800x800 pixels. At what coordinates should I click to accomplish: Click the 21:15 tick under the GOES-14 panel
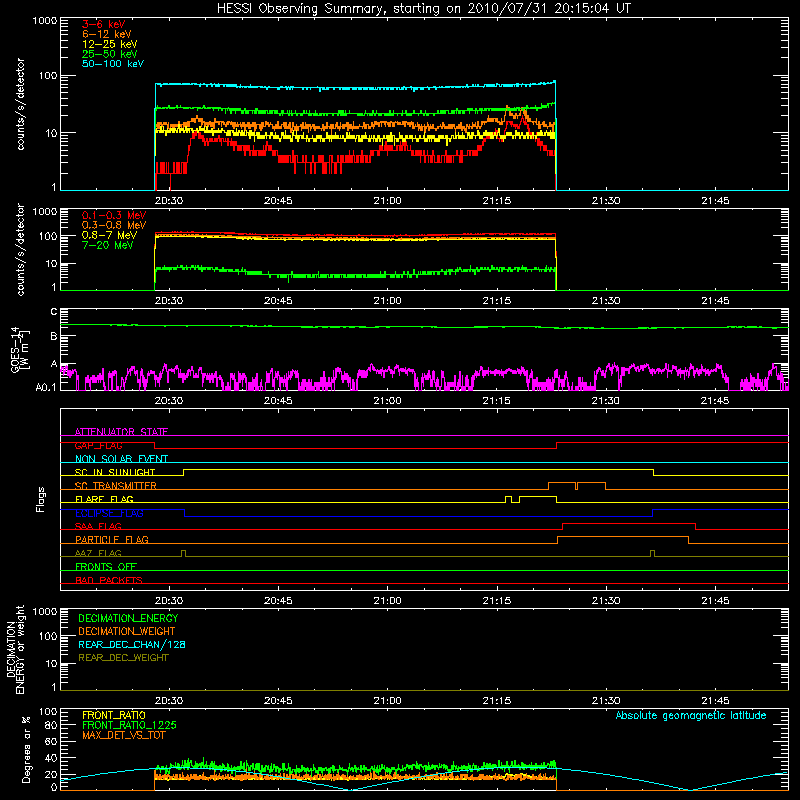coord(496,401)
